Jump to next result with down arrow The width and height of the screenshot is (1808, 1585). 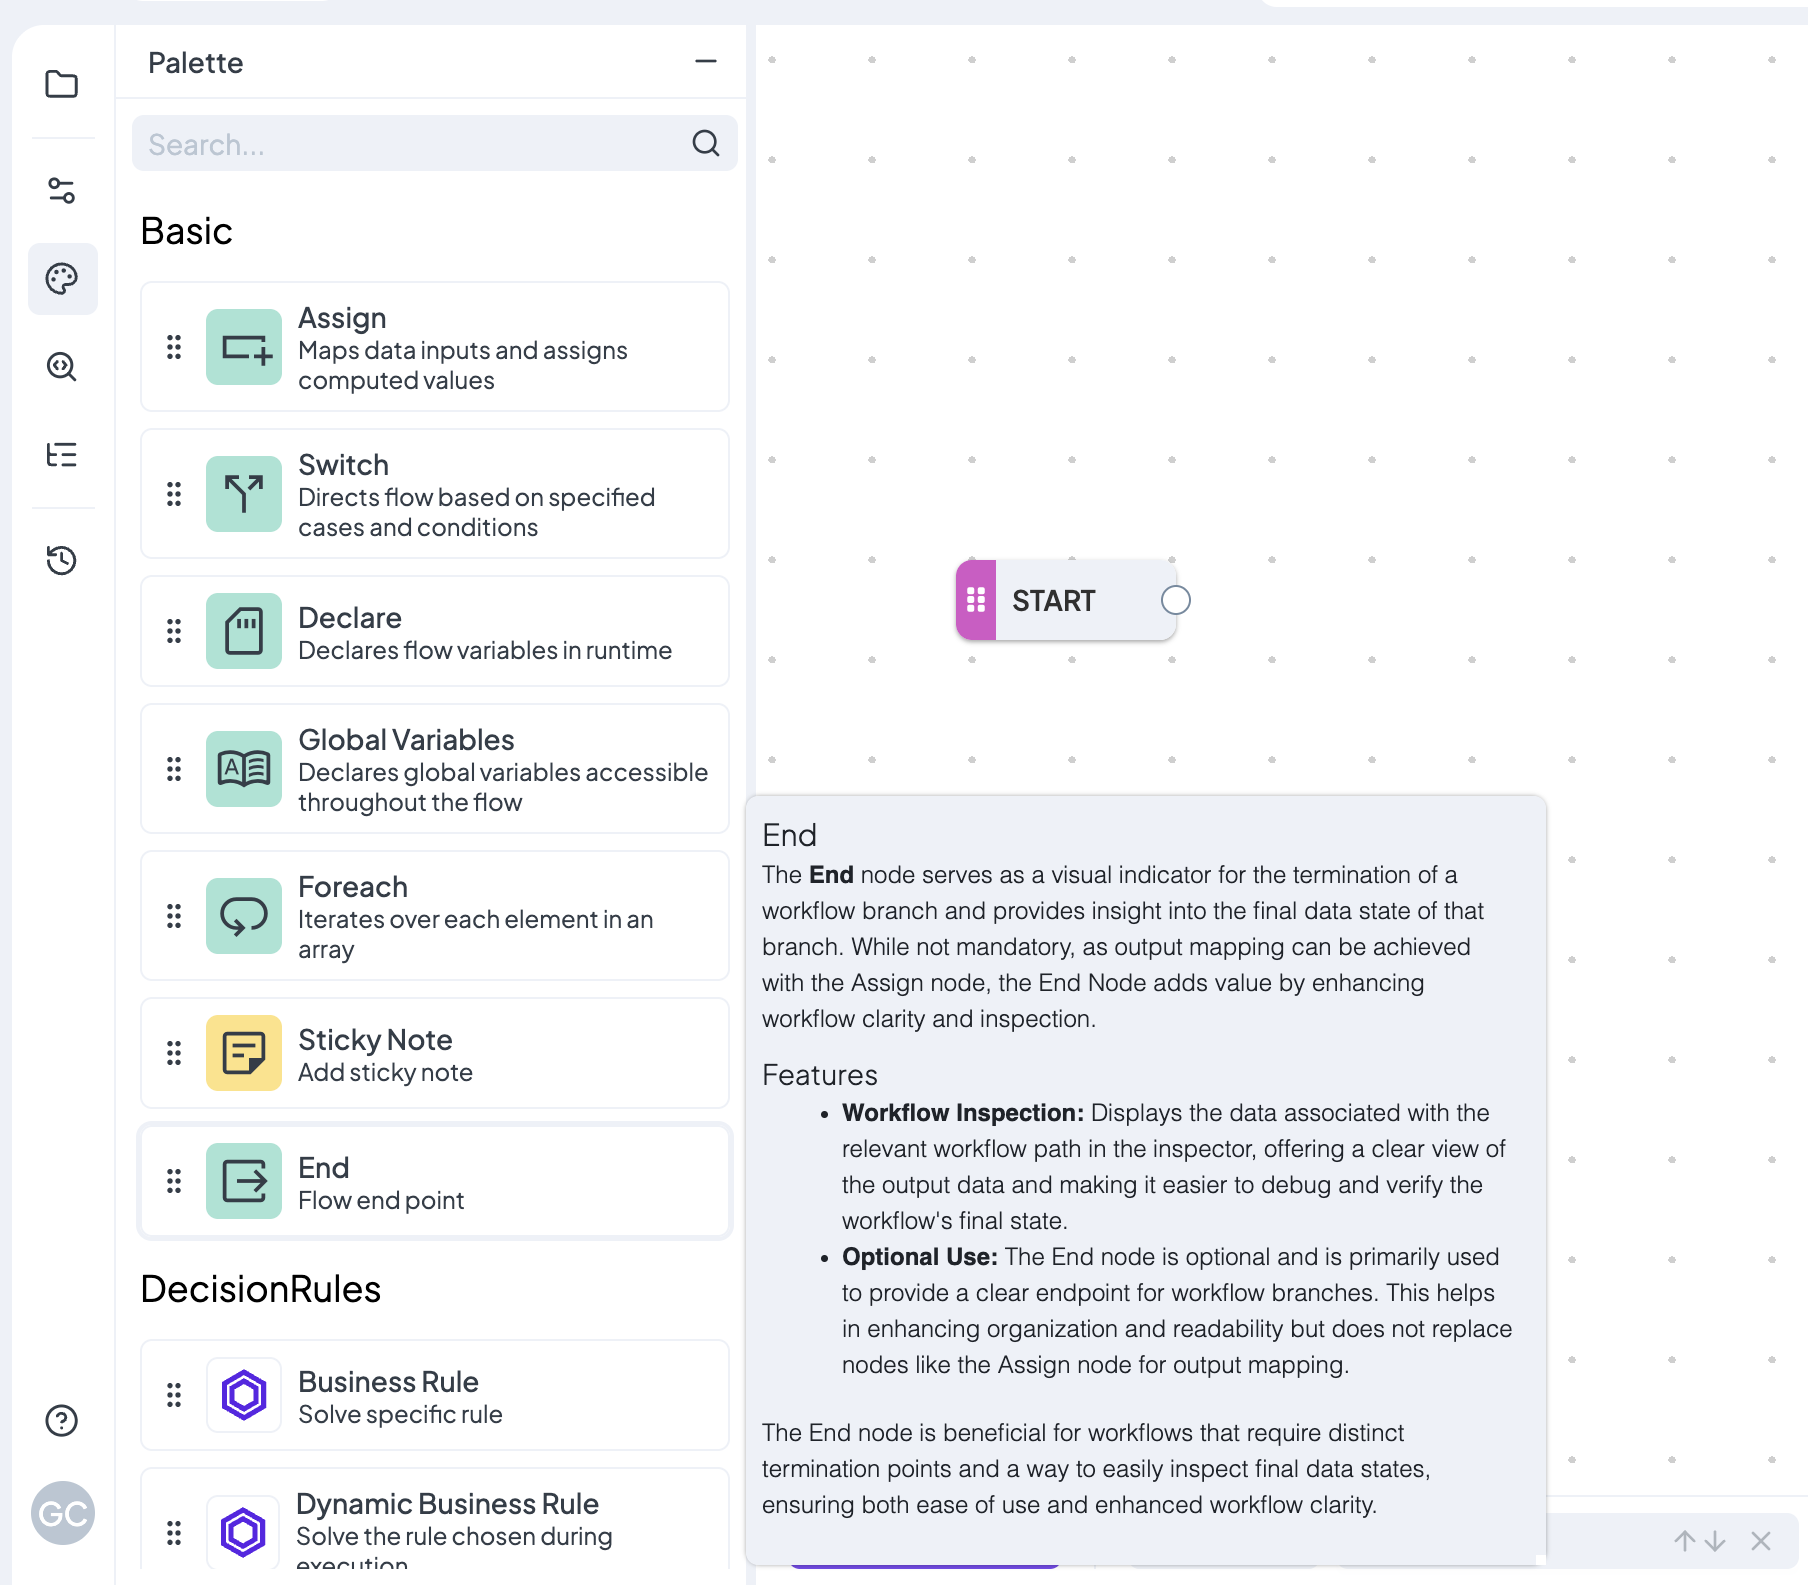1716,1541
